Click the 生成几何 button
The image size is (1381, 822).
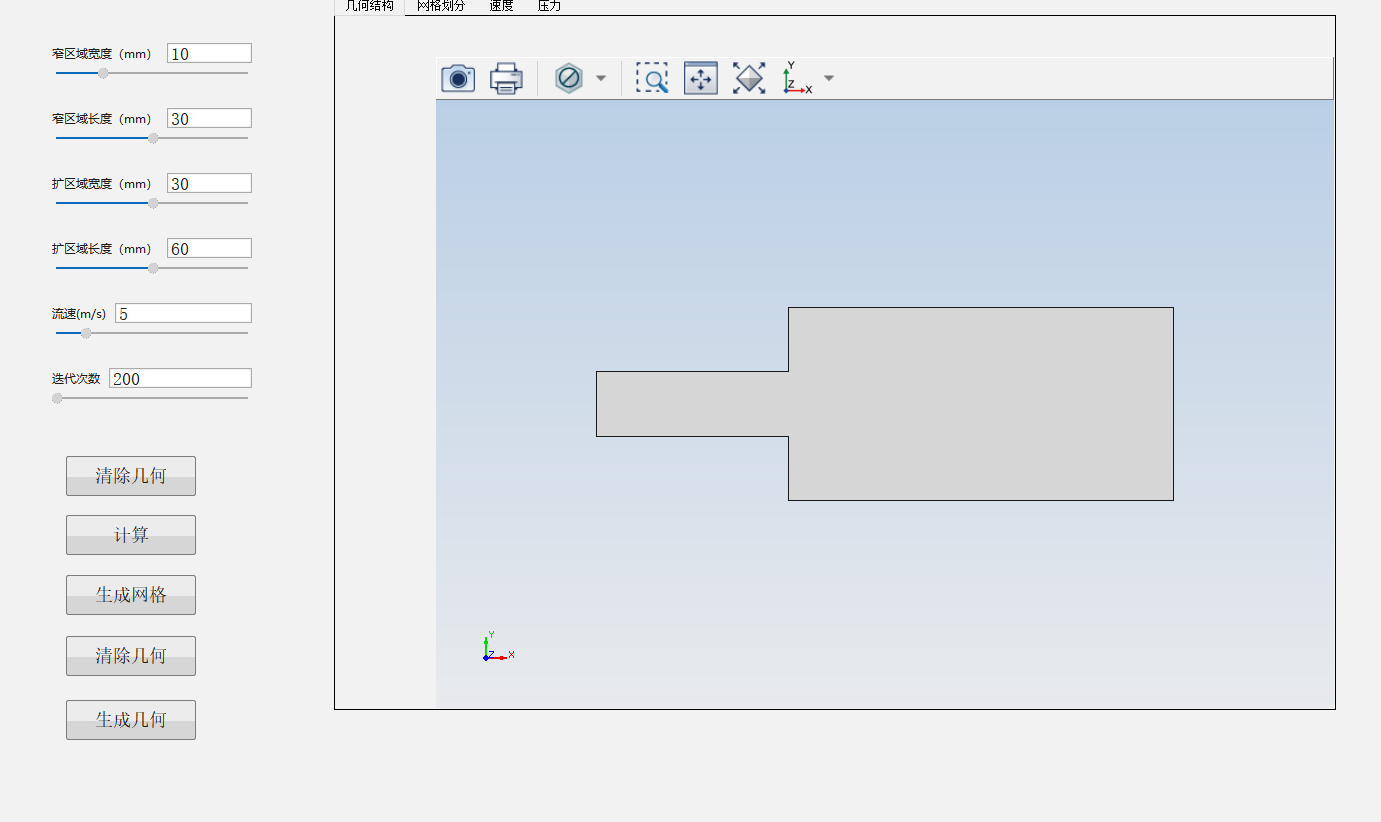(131, 720)
